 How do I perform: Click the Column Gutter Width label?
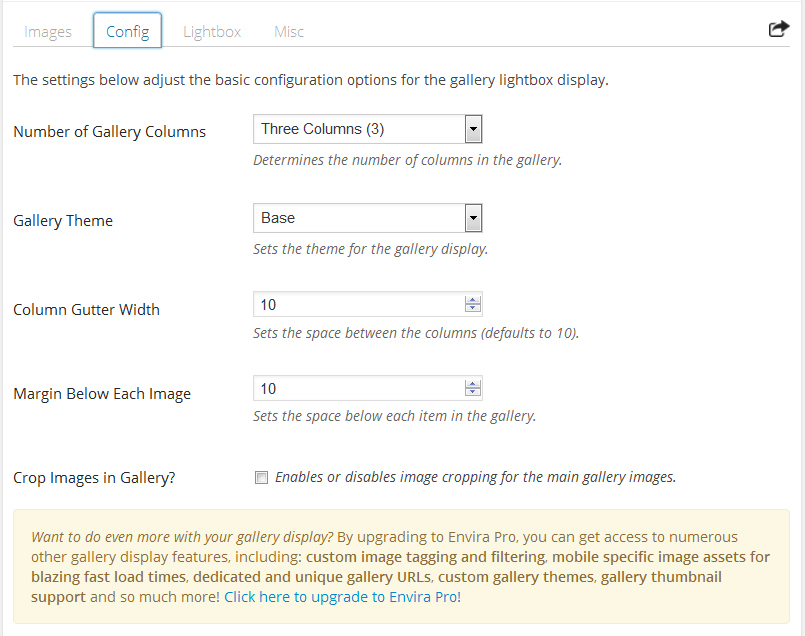coord(86,310)
